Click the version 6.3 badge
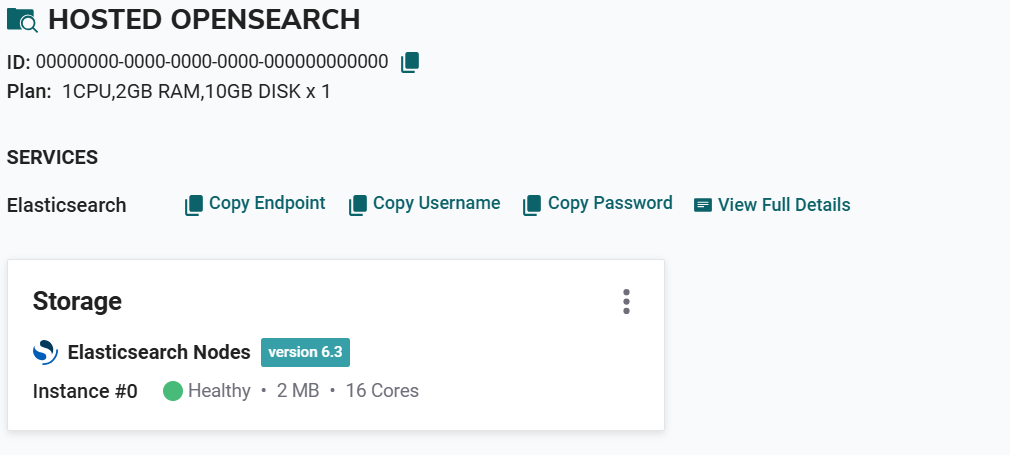 click(305, 352)
